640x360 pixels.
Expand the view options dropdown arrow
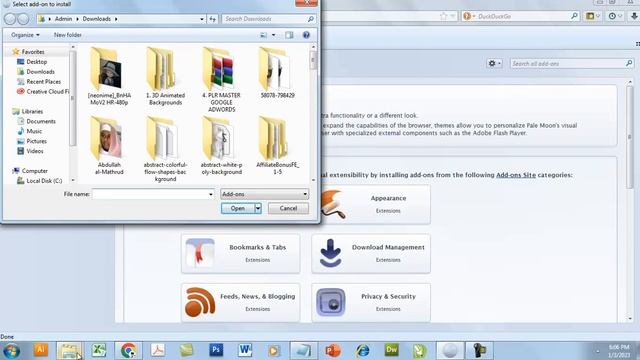[273, 35]
